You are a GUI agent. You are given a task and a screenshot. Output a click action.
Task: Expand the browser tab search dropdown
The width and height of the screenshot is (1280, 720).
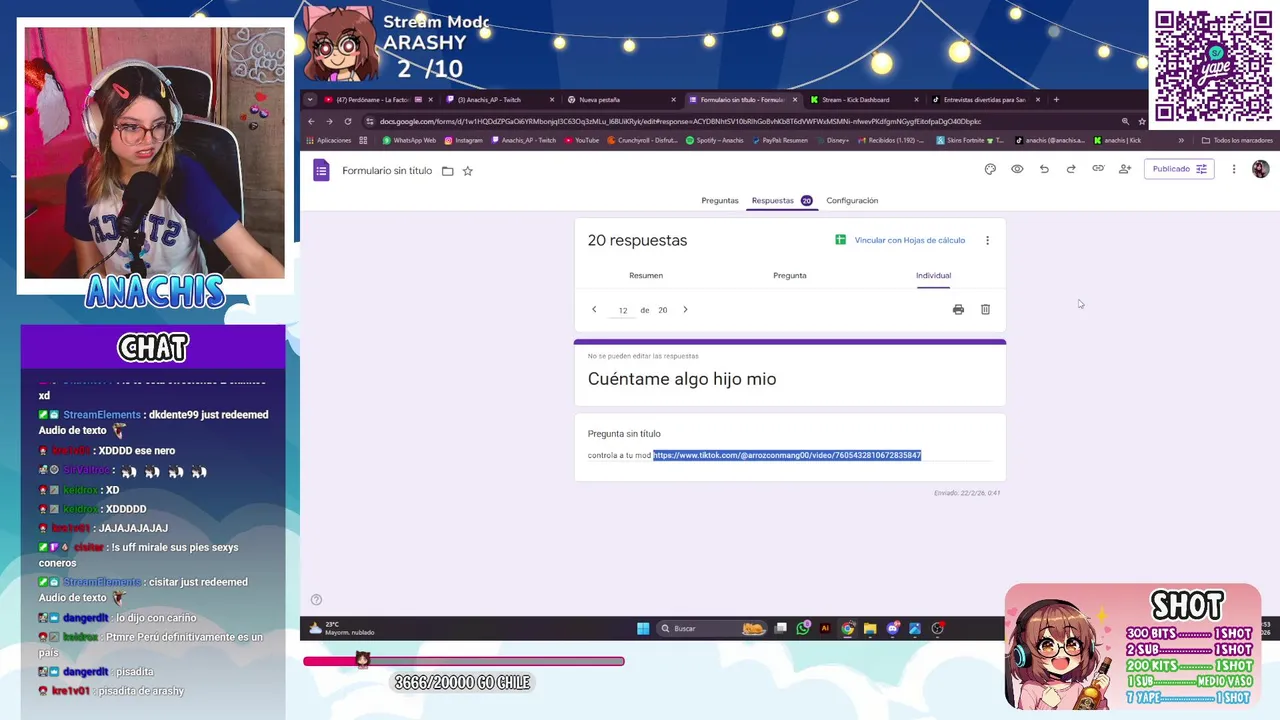click(310, 100)
